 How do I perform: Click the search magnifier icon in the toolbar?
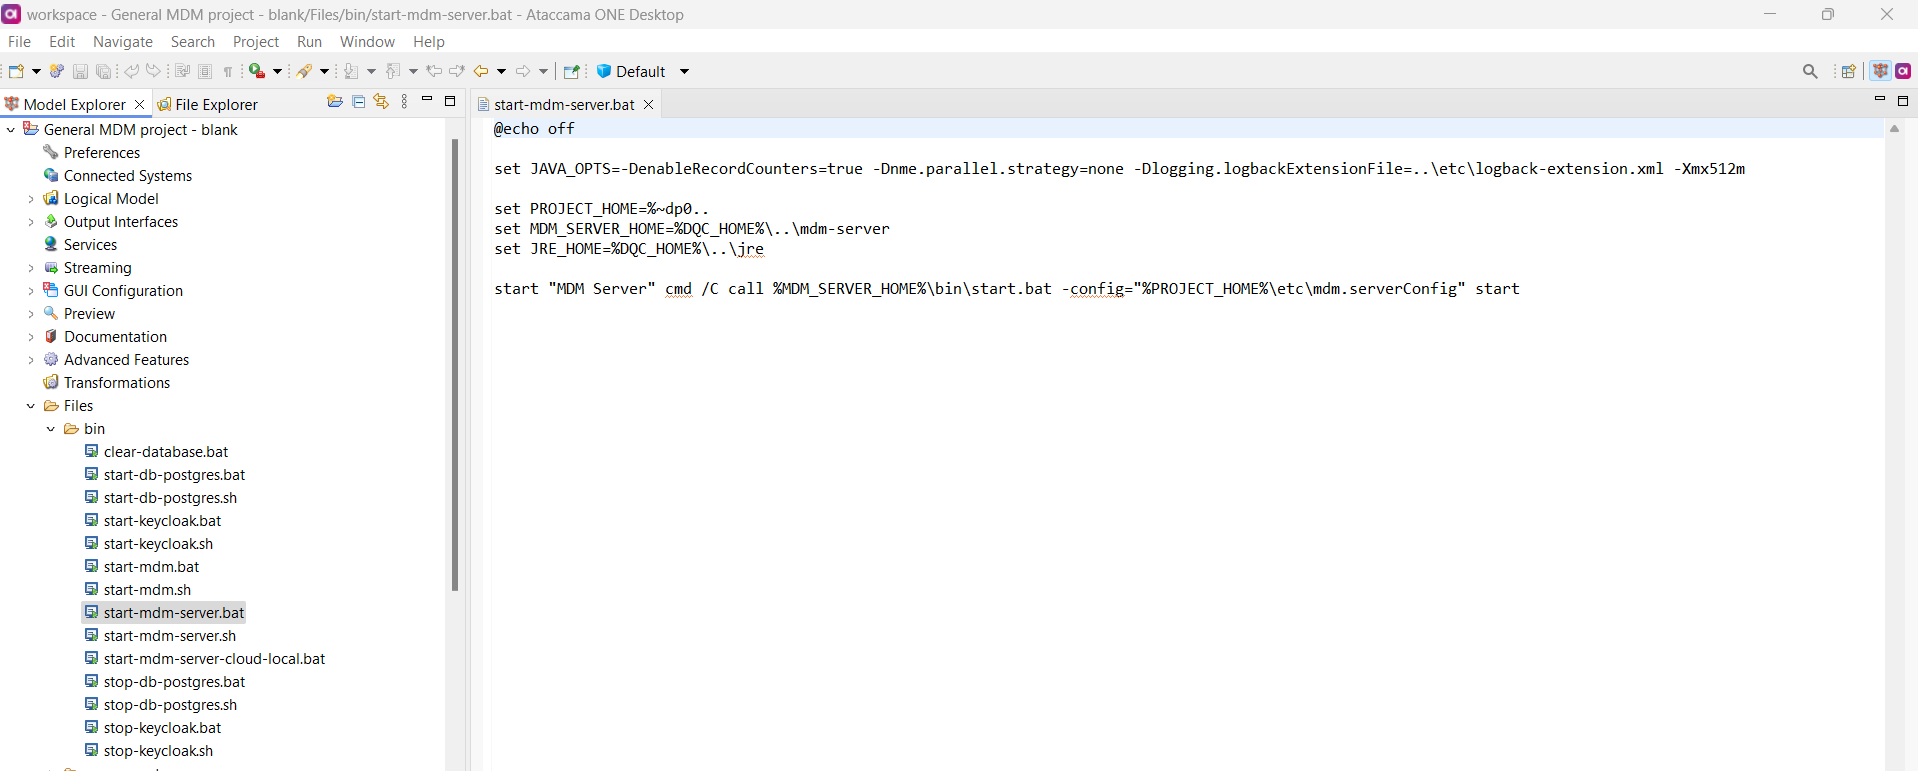[x=1809, y=71]
